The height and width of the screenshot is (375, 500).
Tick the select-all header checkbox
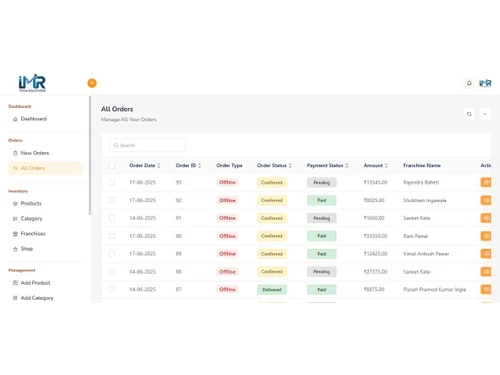point(112,165)
